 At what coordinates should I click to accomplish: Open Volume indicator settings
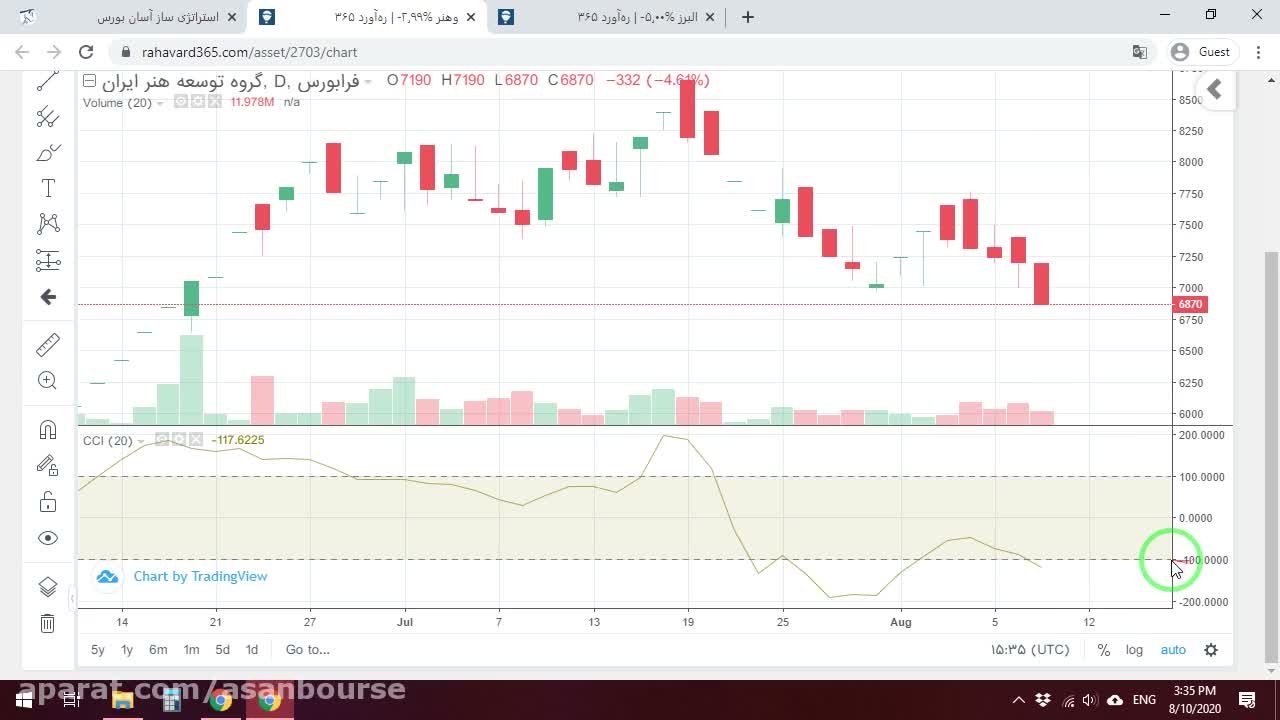point(198,102)
